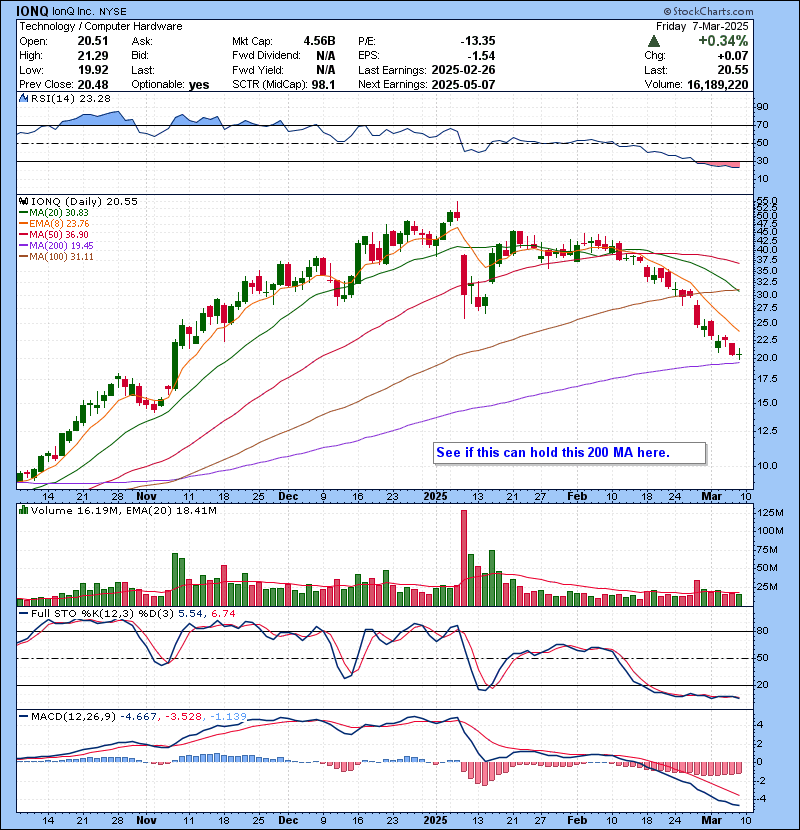Click the 125M volume axis label

click(770, 513)
